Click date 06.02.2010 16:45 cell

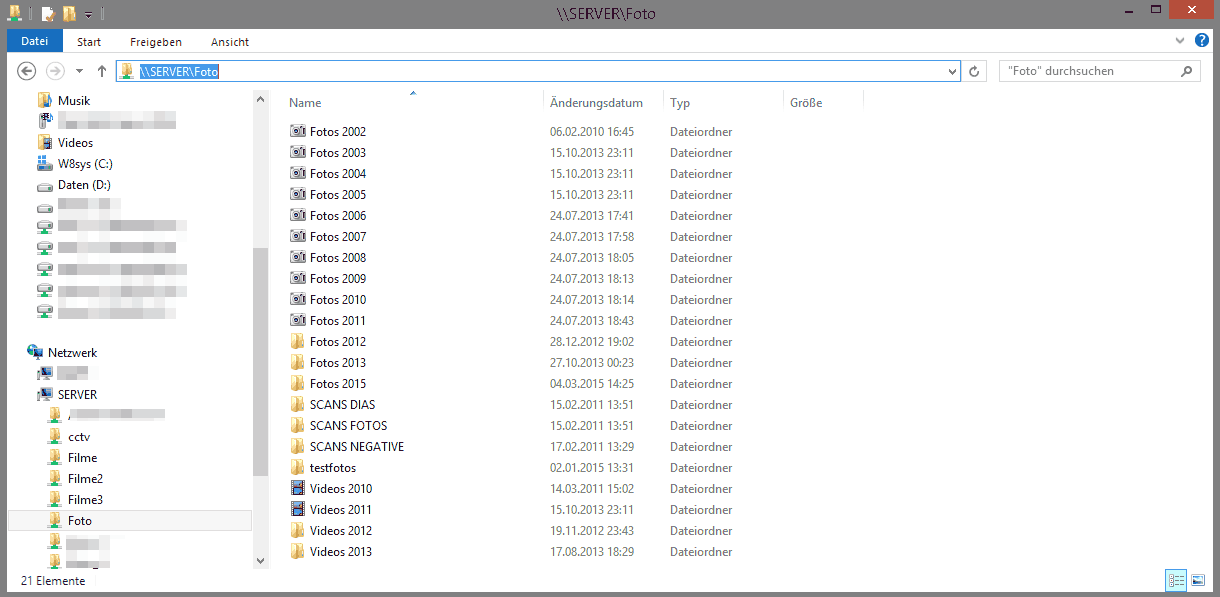592,131
